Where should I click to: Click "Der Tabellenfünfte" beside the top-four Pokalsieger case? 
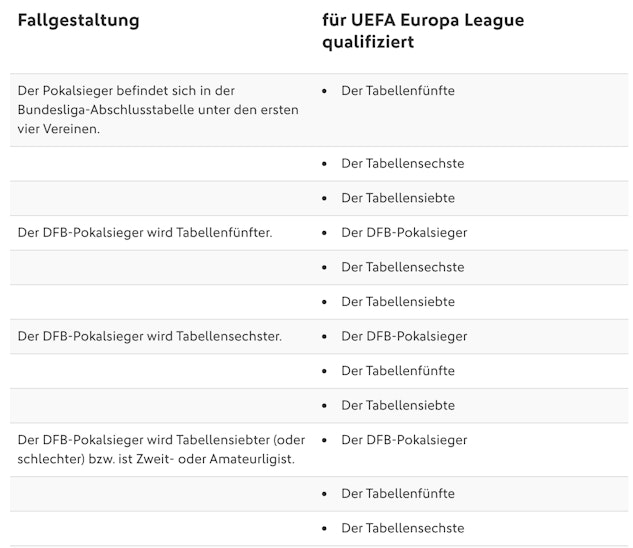[397, 91]
